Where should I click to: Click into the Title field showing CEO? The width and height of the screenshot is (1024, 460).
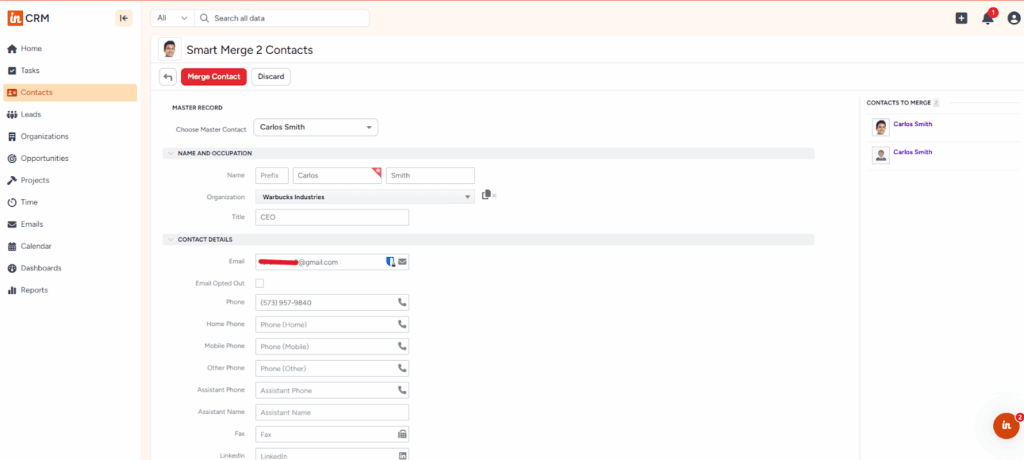(x=332, y=217)
